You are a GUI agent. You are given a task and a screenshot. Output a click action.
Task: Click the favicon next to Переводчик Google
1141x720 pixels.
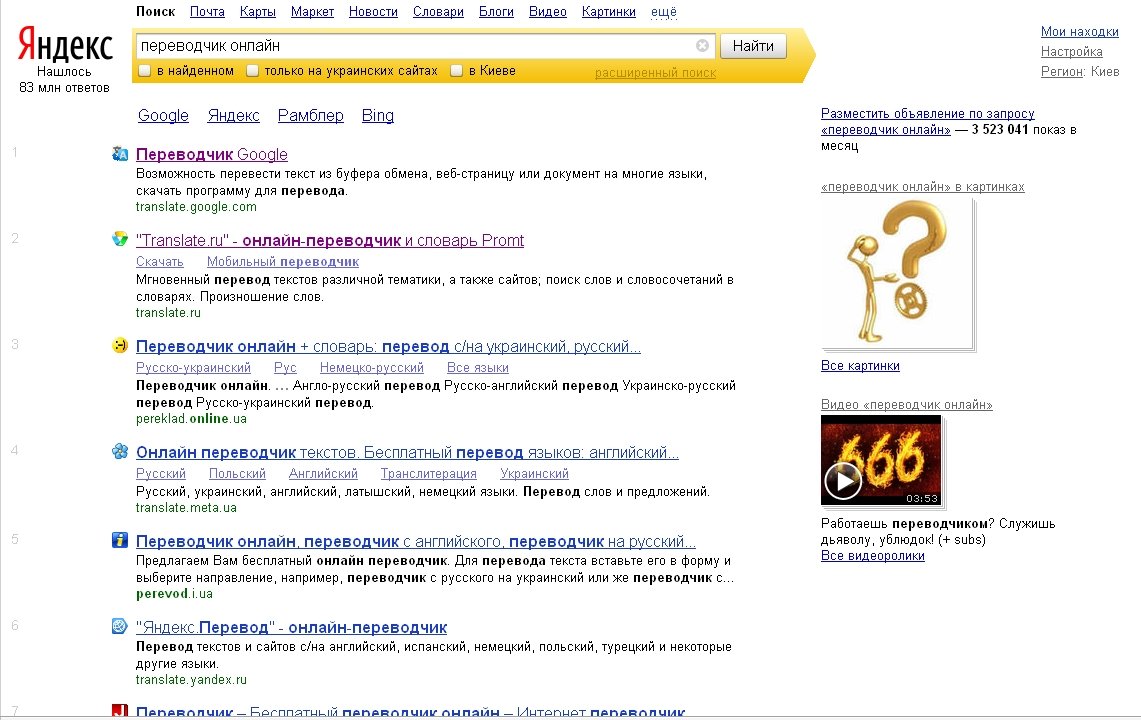point(120,154)
